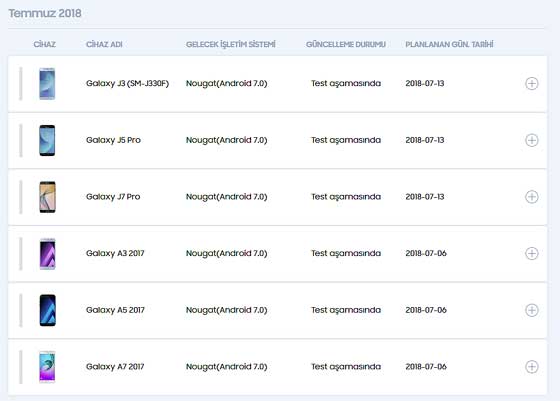
Task: Select the device name Galaxy J3 (SM-J330F)
Action: click(128, 84)
